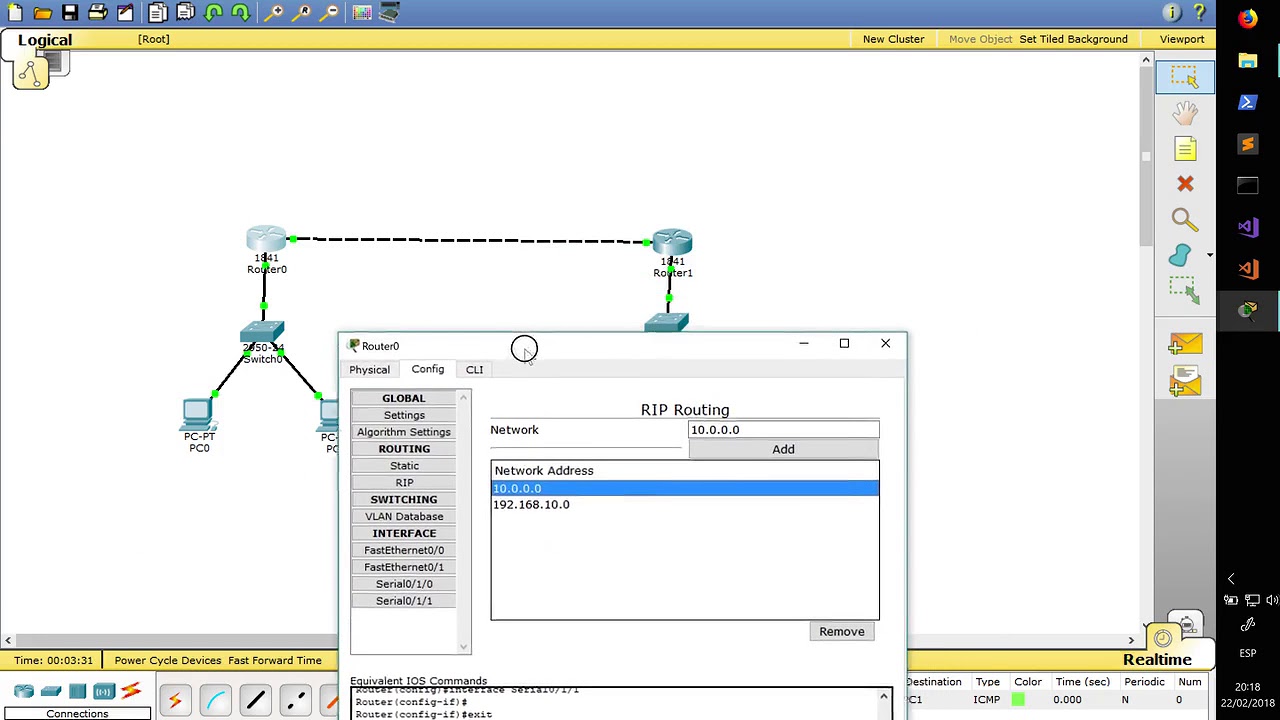Open Static routing configuration

(x=404, y=466)
